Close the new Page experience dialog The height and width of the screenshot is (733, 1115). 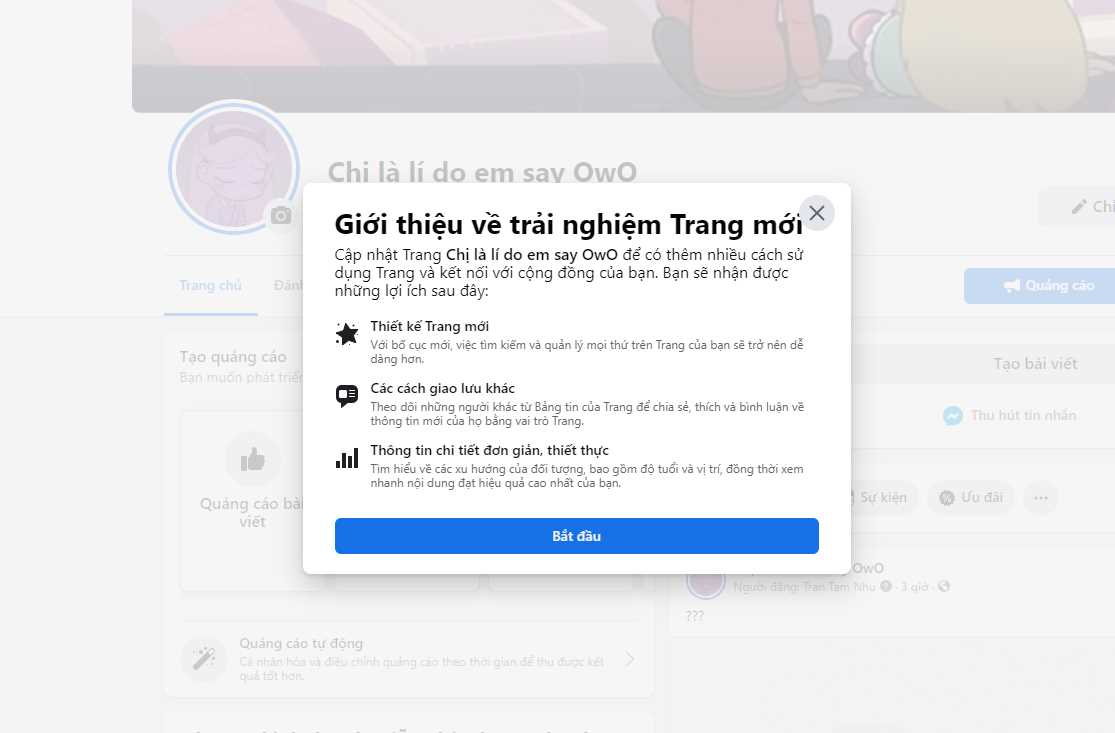816,213
